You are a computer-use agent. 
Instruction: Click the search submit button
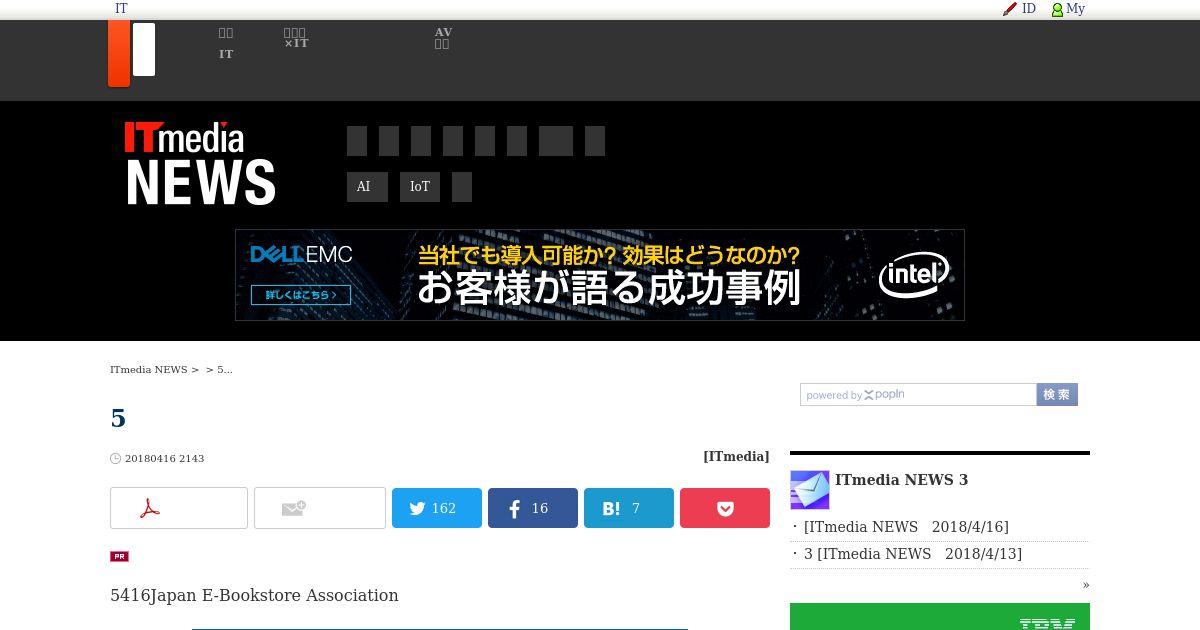(1057, 395)
